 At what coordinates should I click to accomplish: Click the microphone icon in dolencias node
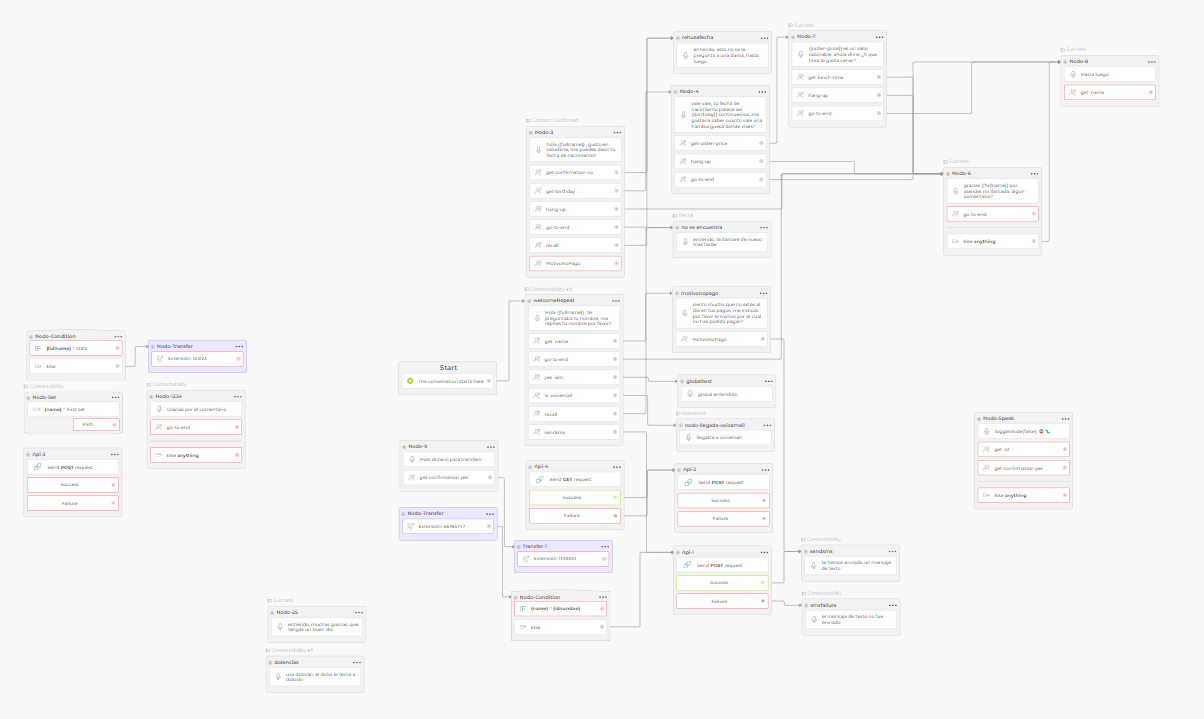pyautogui.click(x=279, y=677)
